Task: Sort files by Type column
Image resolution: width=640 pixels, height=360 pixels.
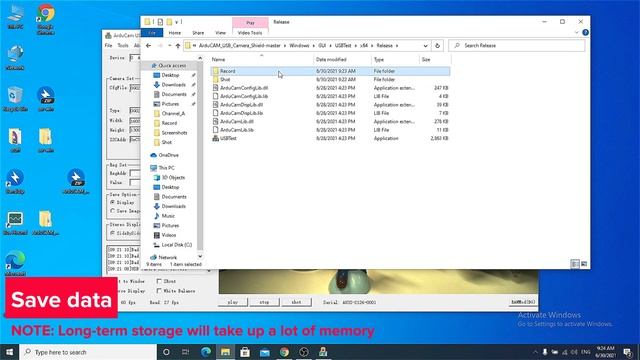Action: click(x=394, y=60)
